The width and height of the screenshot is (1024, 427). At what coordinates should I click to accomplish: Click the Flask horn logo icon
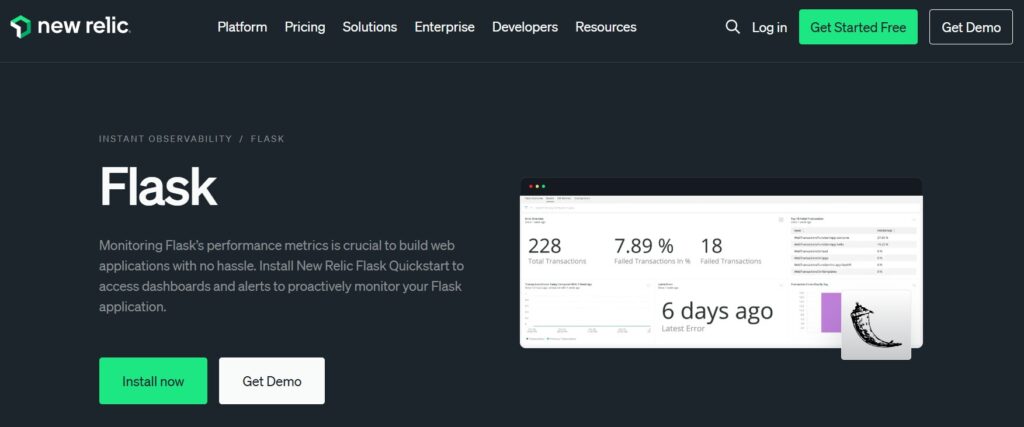(x=876, y=325)
